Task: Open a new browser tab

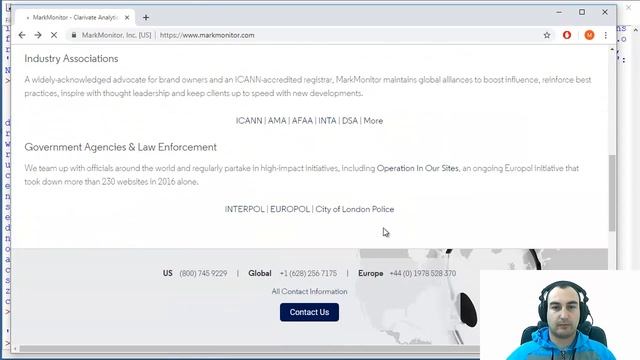Action: [x=146, y=18]
